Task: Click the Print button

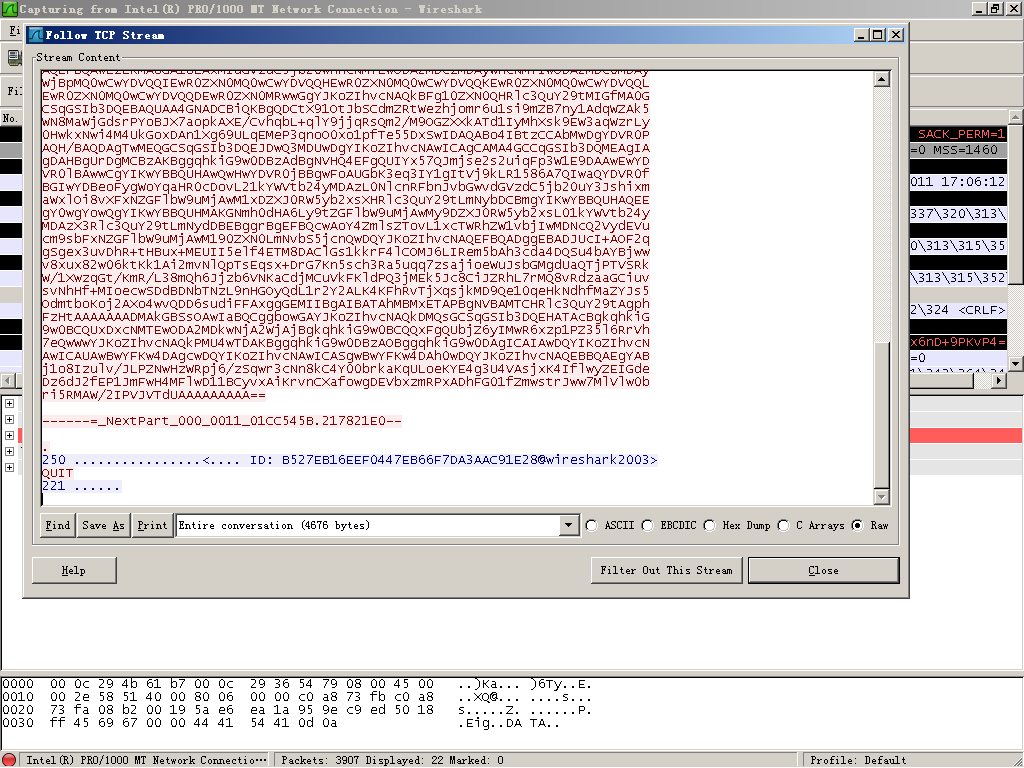Action: pyautogui.click(x=152, y=525)
